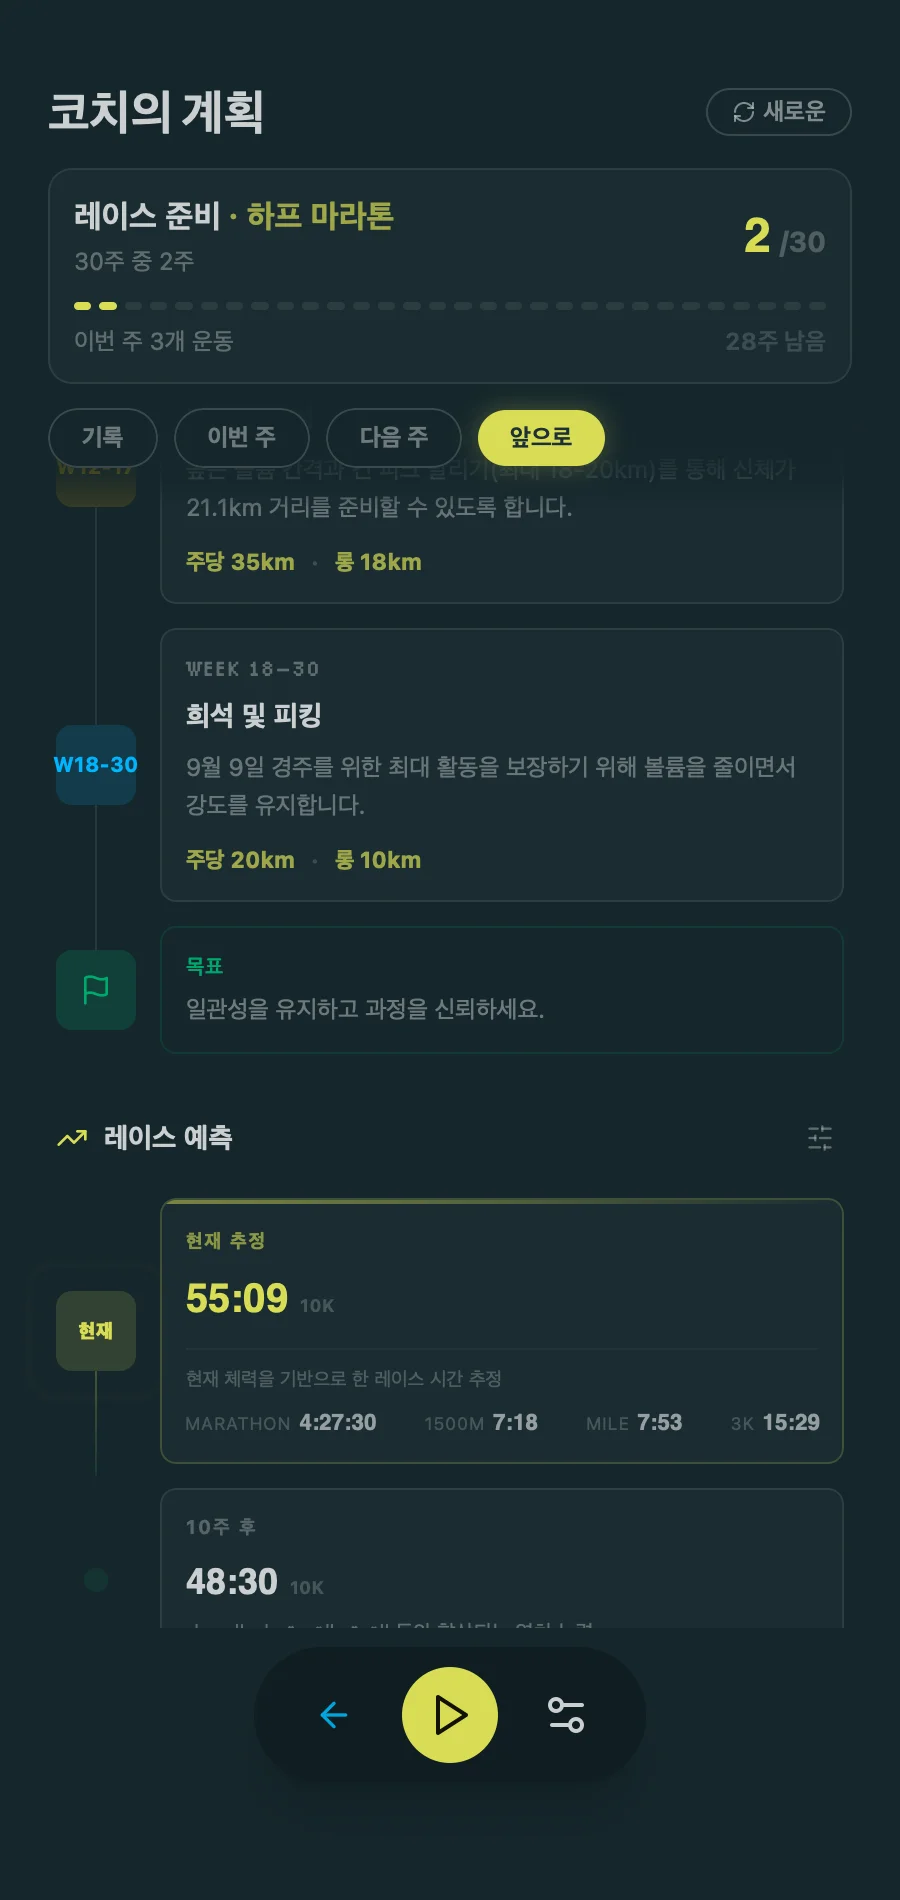Click the trend arrow beside 레이스 예측
Viewport: 900px width, 1900px height.
pyautogui.click(x=72, y=1138)
